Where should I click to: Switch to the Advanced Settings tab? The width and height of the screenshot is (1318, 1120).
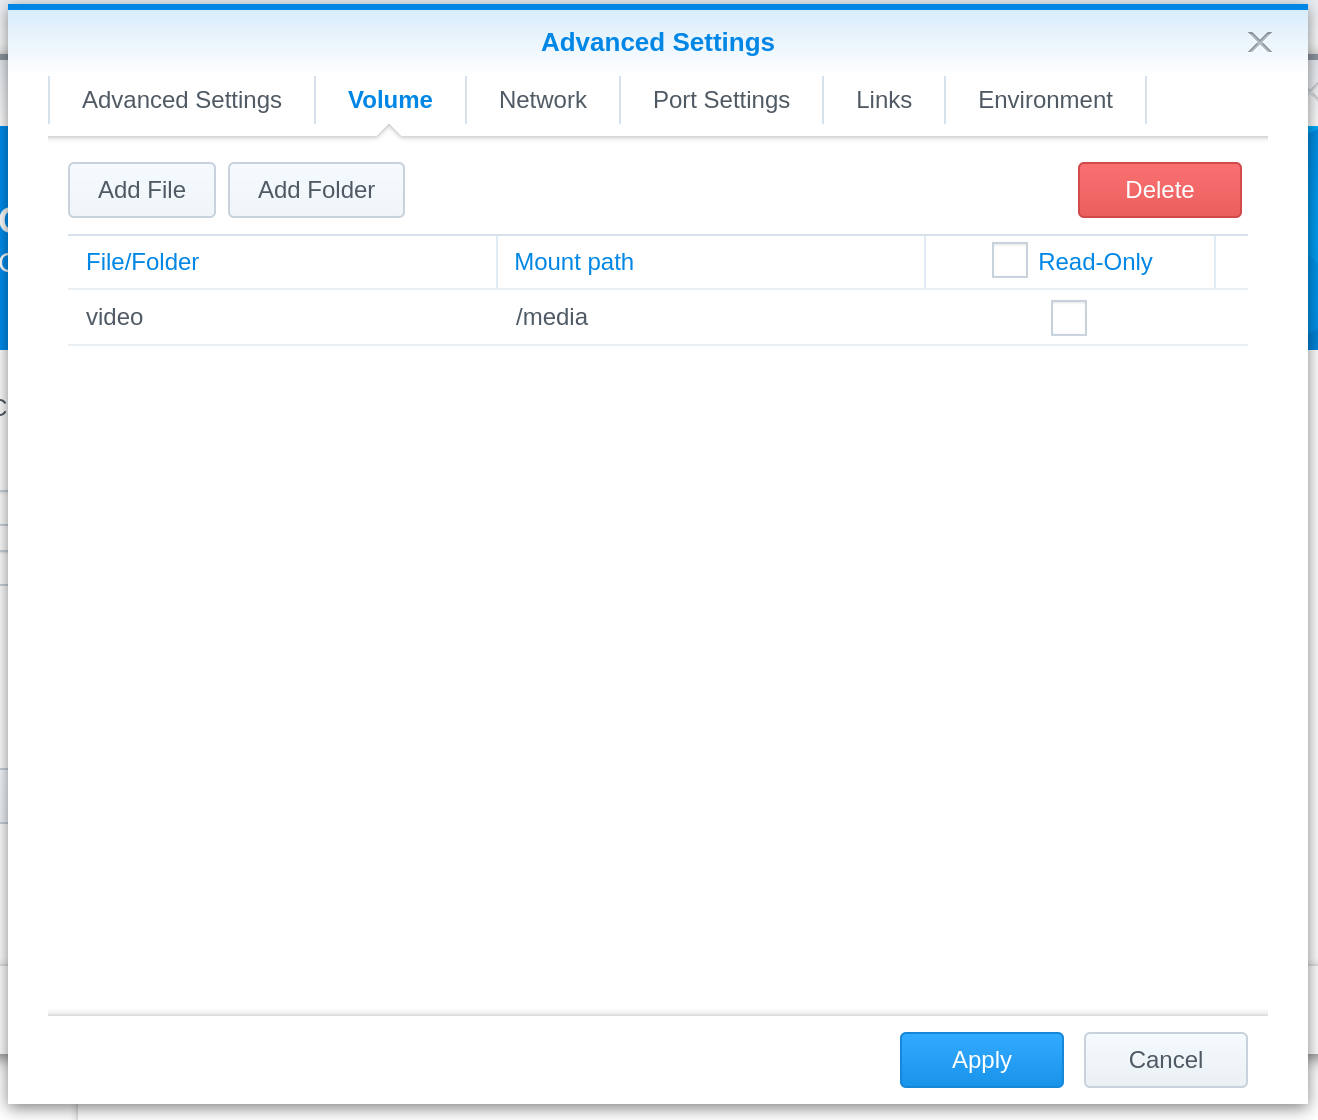[x=181, y=100]
